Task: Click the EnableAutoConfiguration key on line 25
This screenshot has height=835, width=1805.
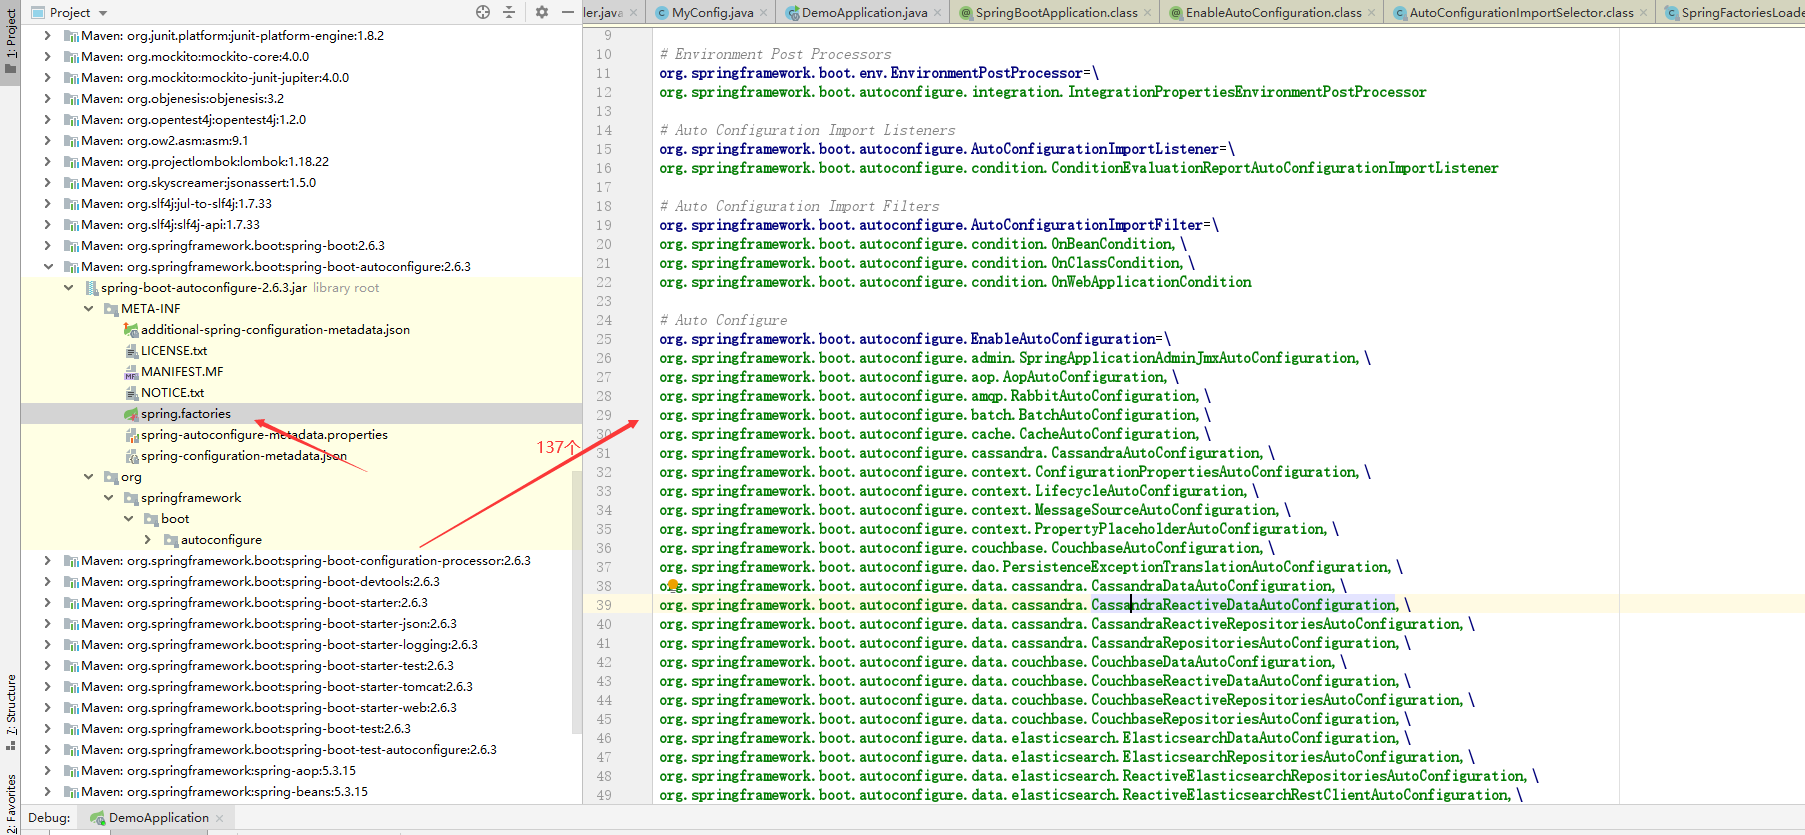Action: coord(907,339)
